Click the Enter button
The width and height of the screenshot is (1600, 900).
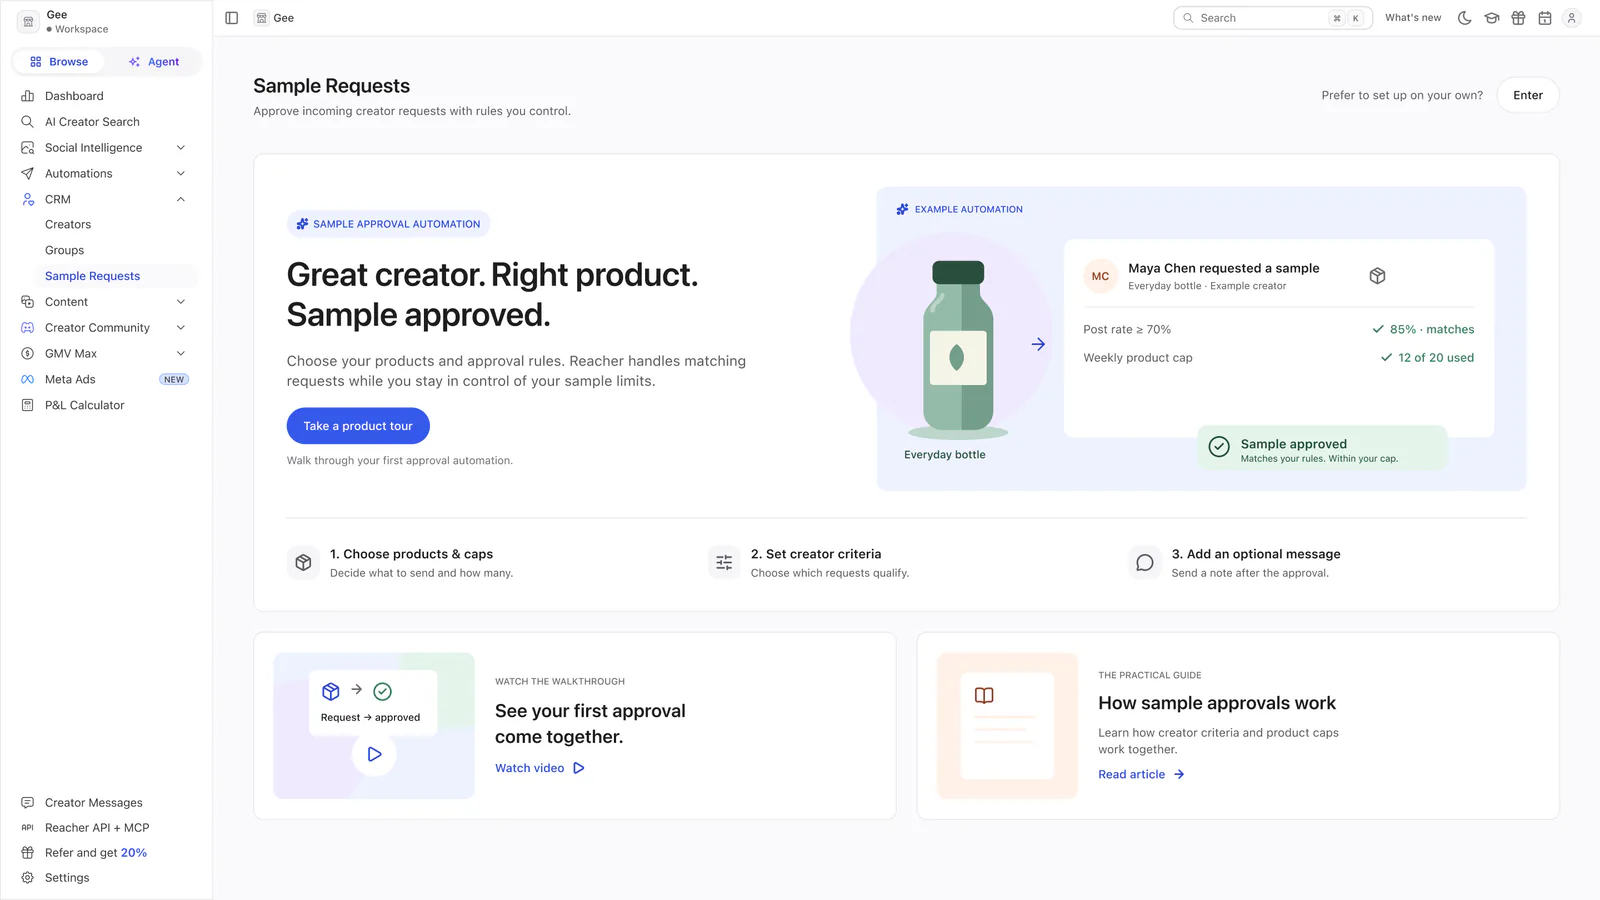[1528, 95]
